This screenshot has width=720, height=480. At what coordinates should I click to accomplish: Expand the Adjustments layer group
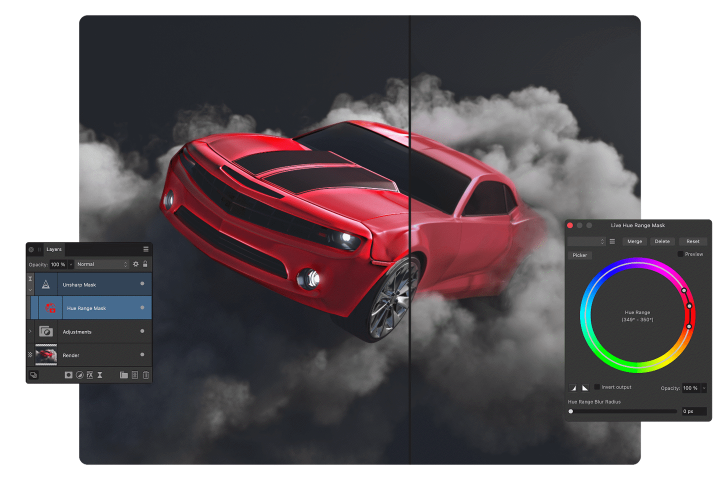[x=30, y=332]
